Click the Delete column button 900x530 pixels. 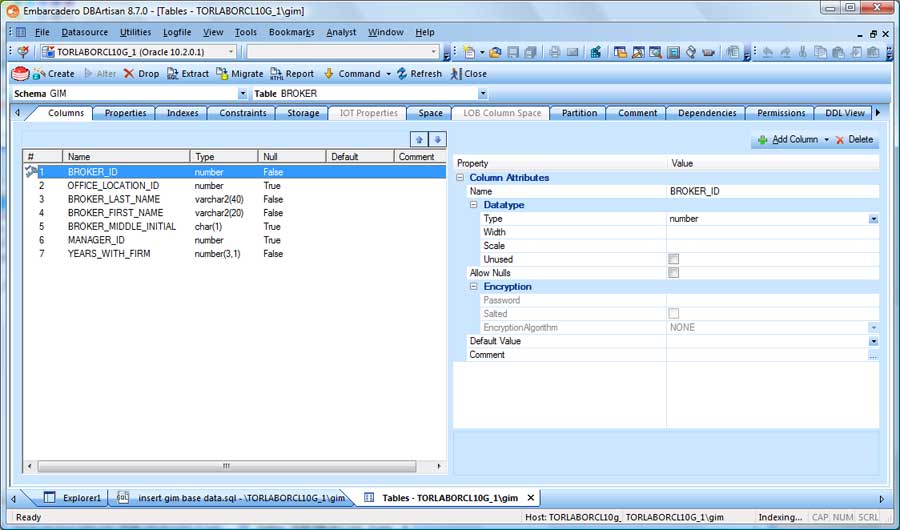pyautogui.click(x=854, y=140)
